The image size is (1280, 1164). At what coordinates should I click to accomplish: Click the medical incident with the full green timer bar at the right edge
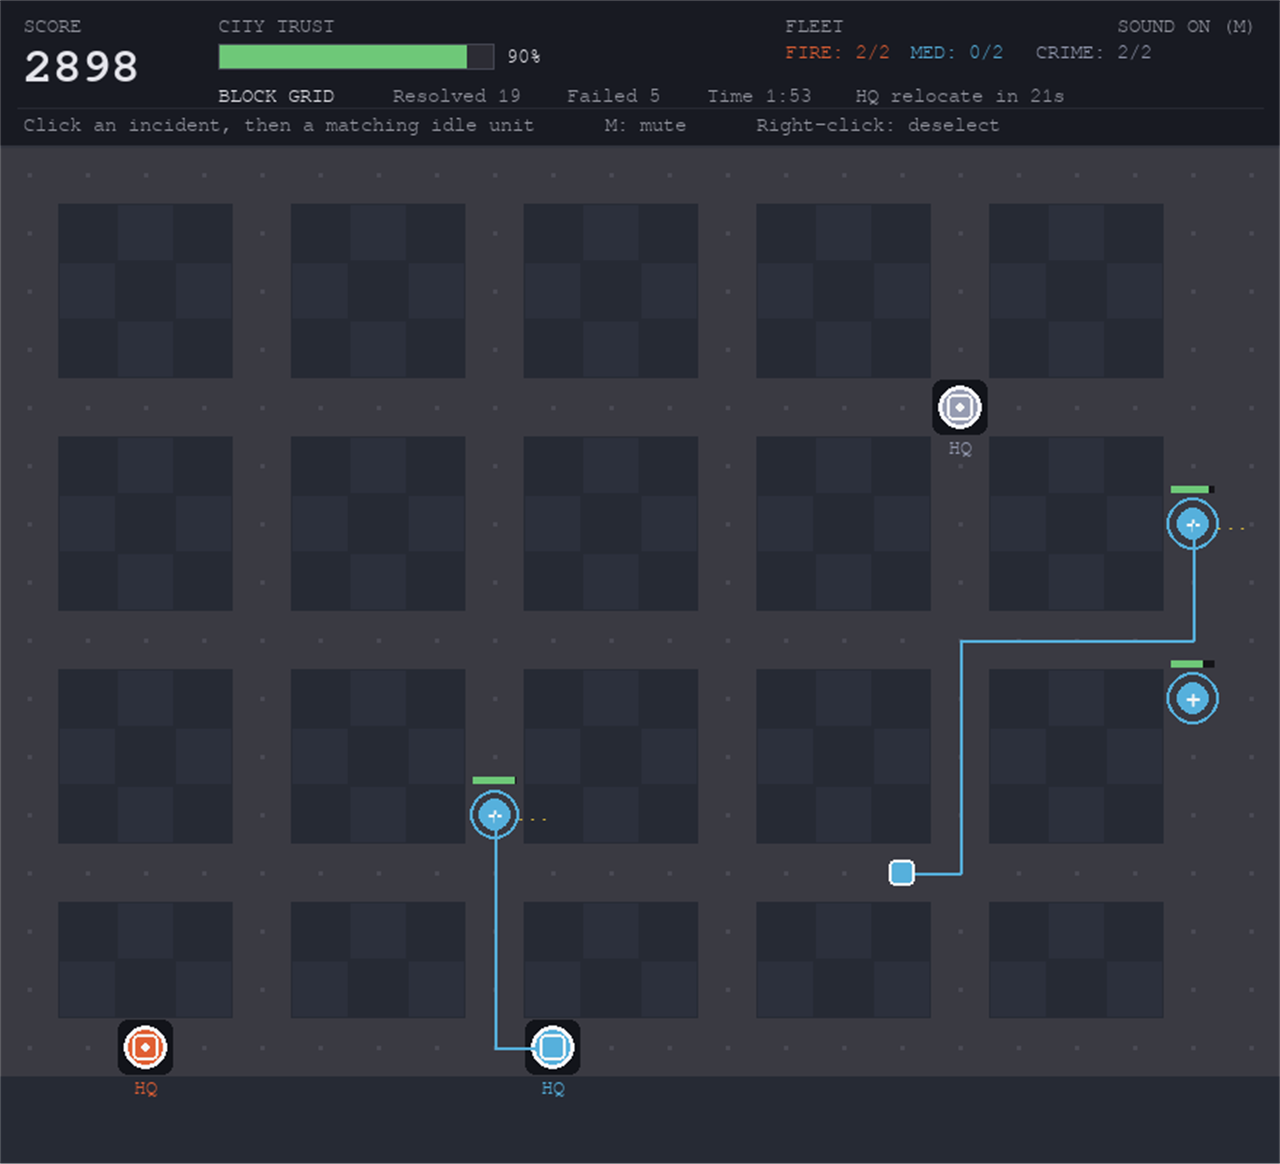1192,524
